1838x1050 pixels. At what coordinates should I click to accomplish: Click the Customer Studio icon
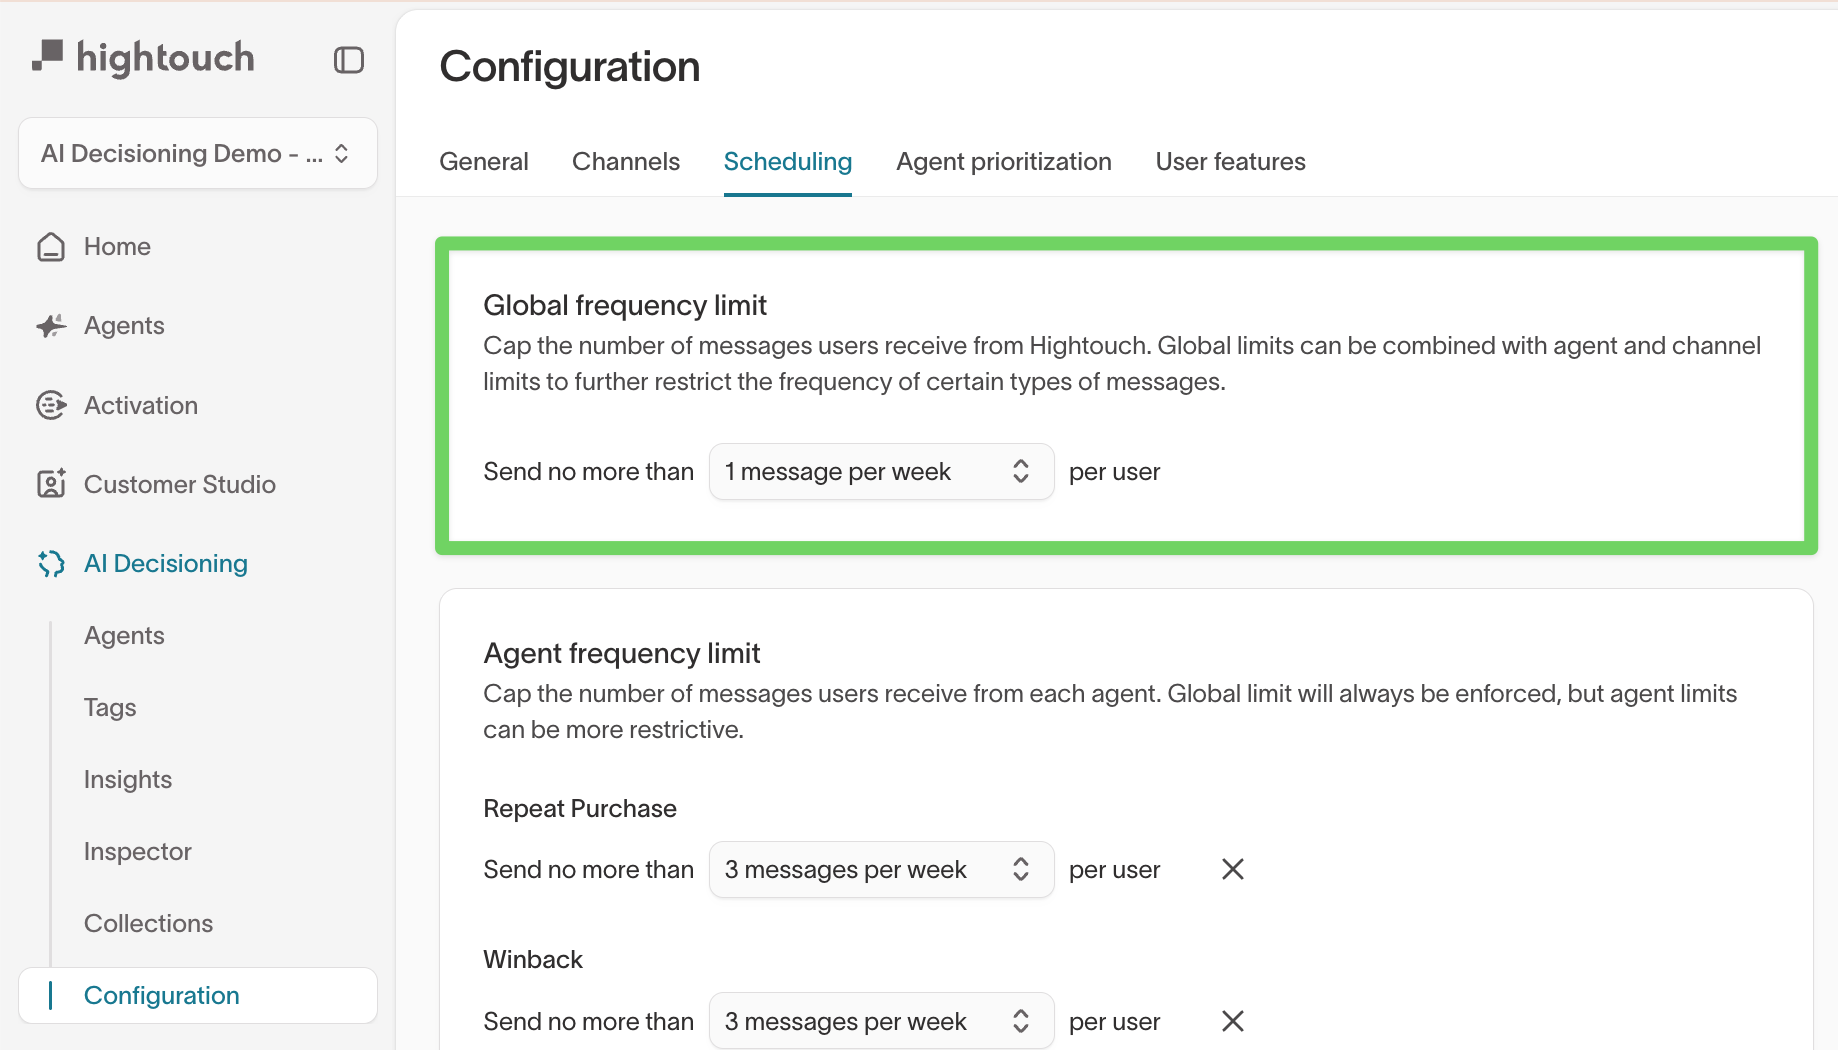pyautogui.click(x=51, y=484)
